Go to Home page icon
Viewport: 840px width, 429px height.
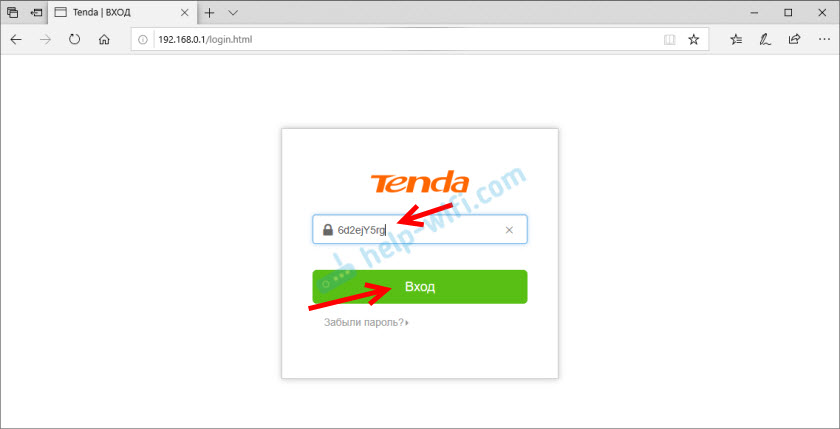click(x=104, y=39)
